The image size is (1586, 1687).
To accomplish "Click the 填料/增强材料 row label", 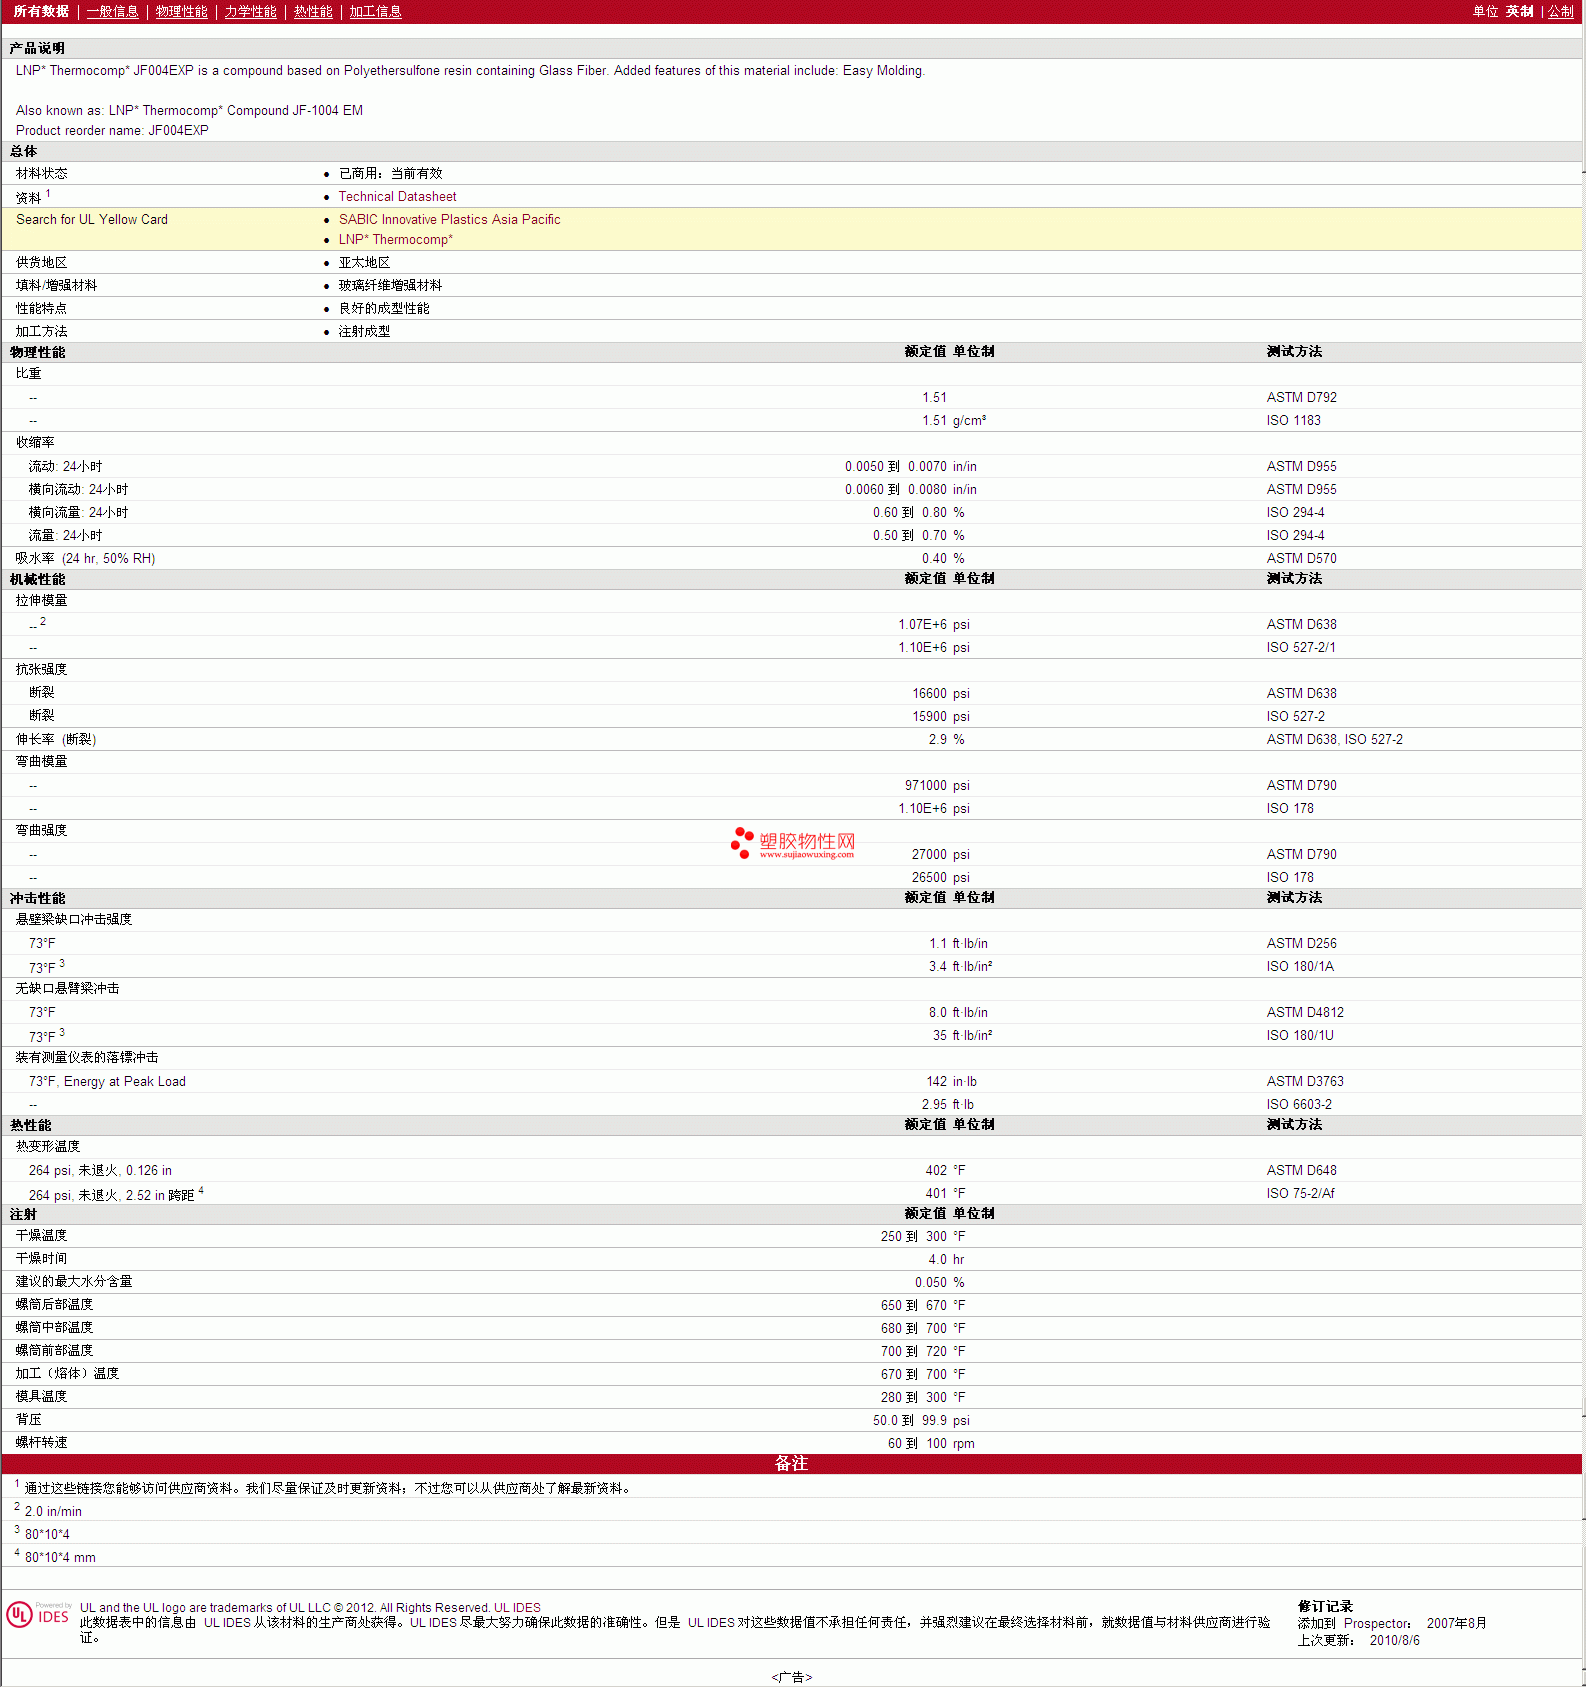I will (x=56, y=286).
